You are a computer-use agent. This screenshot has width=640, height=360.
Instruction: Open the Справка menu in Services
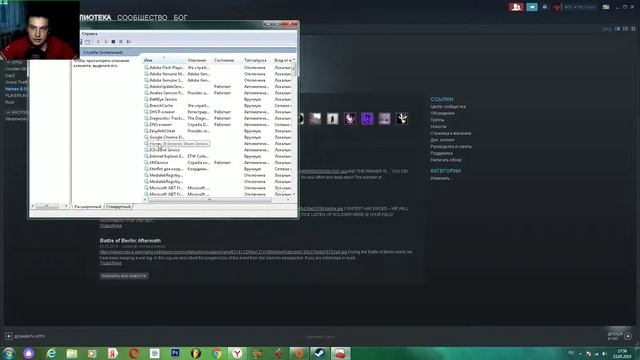(89, 33)
